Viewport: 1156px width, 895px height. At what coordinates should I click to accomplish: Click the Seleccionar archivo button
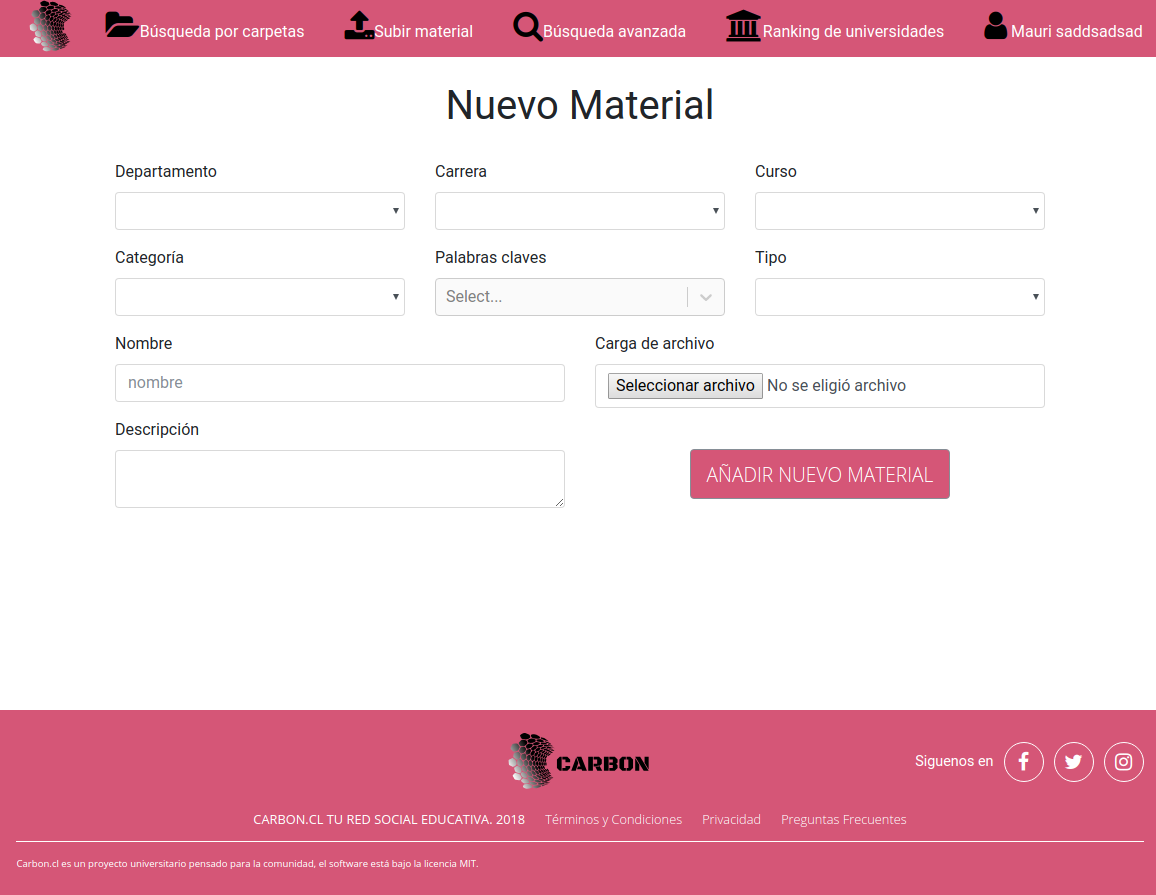685,386
